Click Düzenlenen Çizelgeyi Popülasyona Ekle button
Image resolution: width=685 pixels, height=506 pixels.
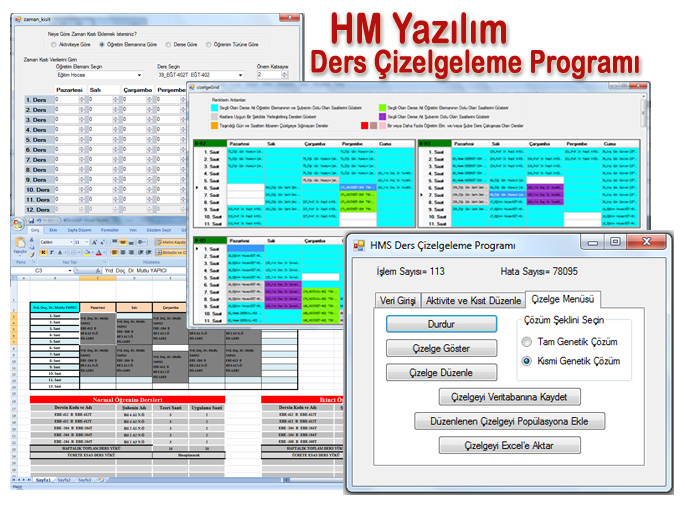click(x=509, y=421)
